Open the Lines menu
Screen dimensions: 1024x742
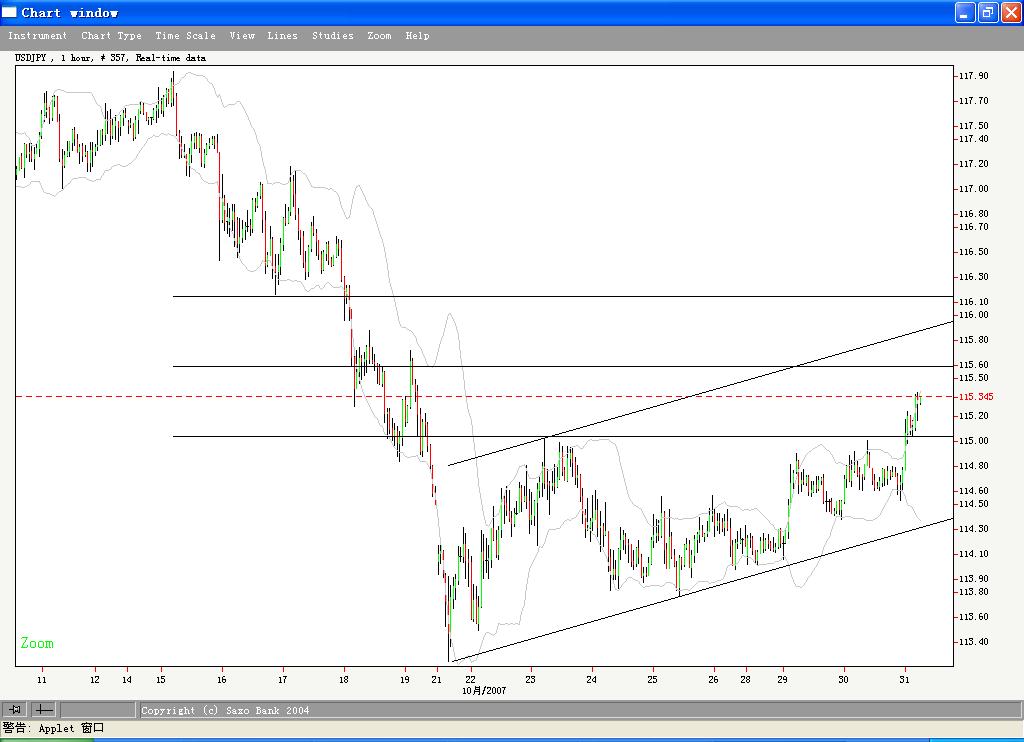click(282, 36)
